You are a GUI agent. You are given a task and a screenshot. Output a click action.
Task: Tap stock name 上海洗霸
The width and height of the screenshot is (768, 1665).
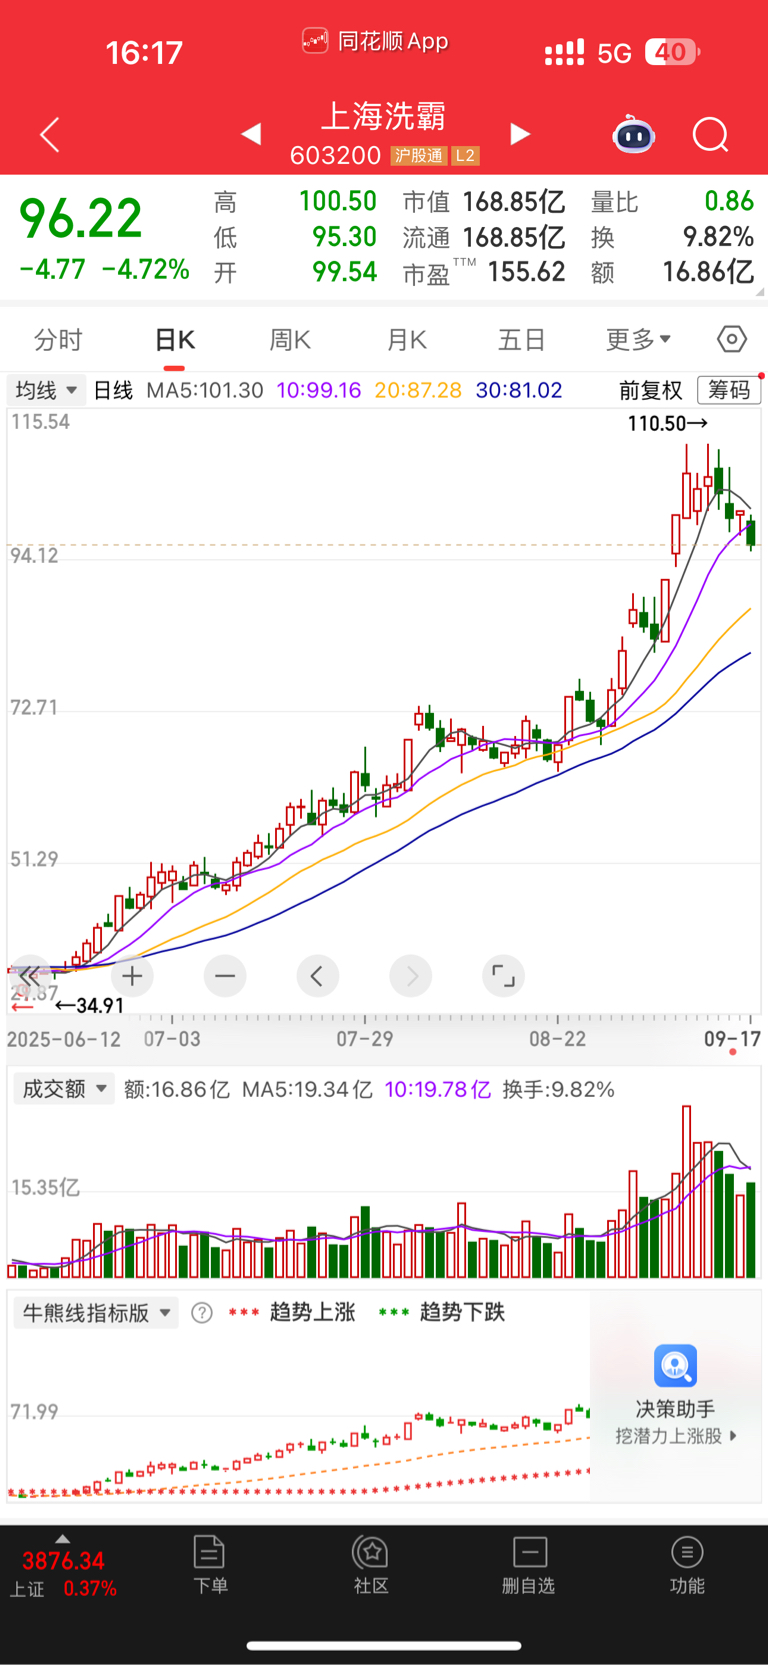(383, 117)
